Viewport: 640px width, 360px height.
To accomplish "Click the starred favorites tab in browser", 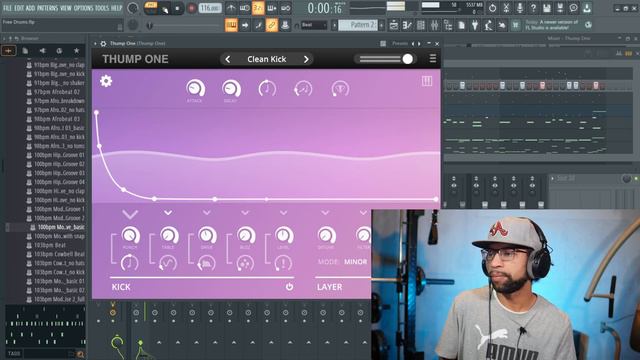I will tap(76, 51).
